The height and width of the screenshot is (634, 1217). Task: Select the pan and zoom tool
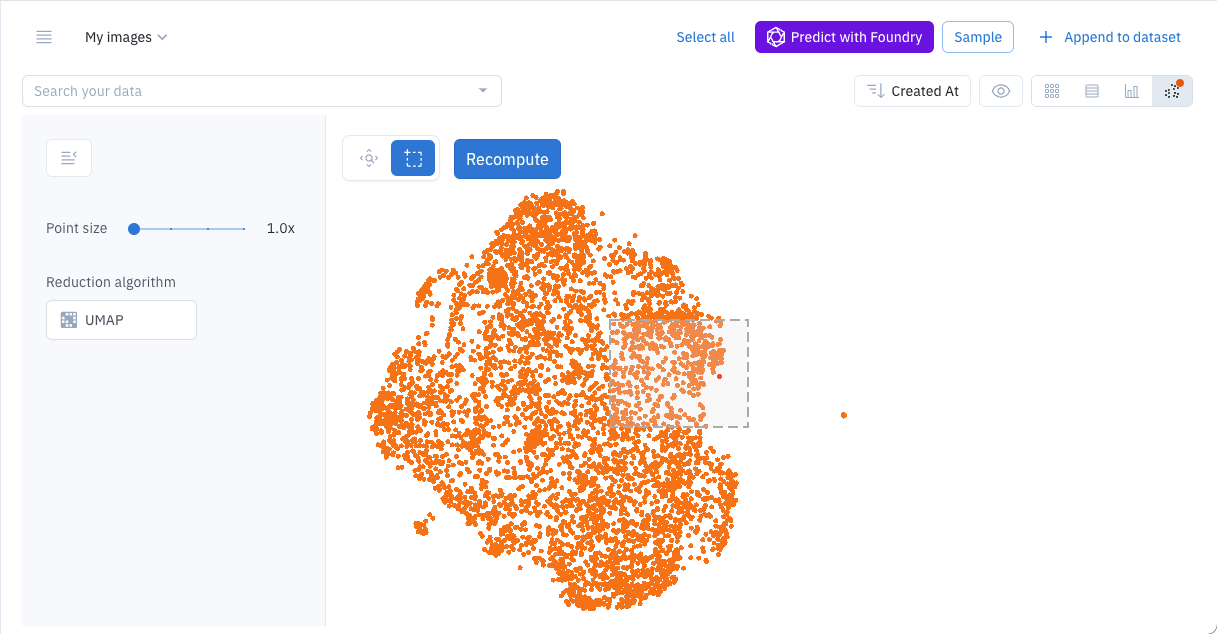tap(369, 158)
